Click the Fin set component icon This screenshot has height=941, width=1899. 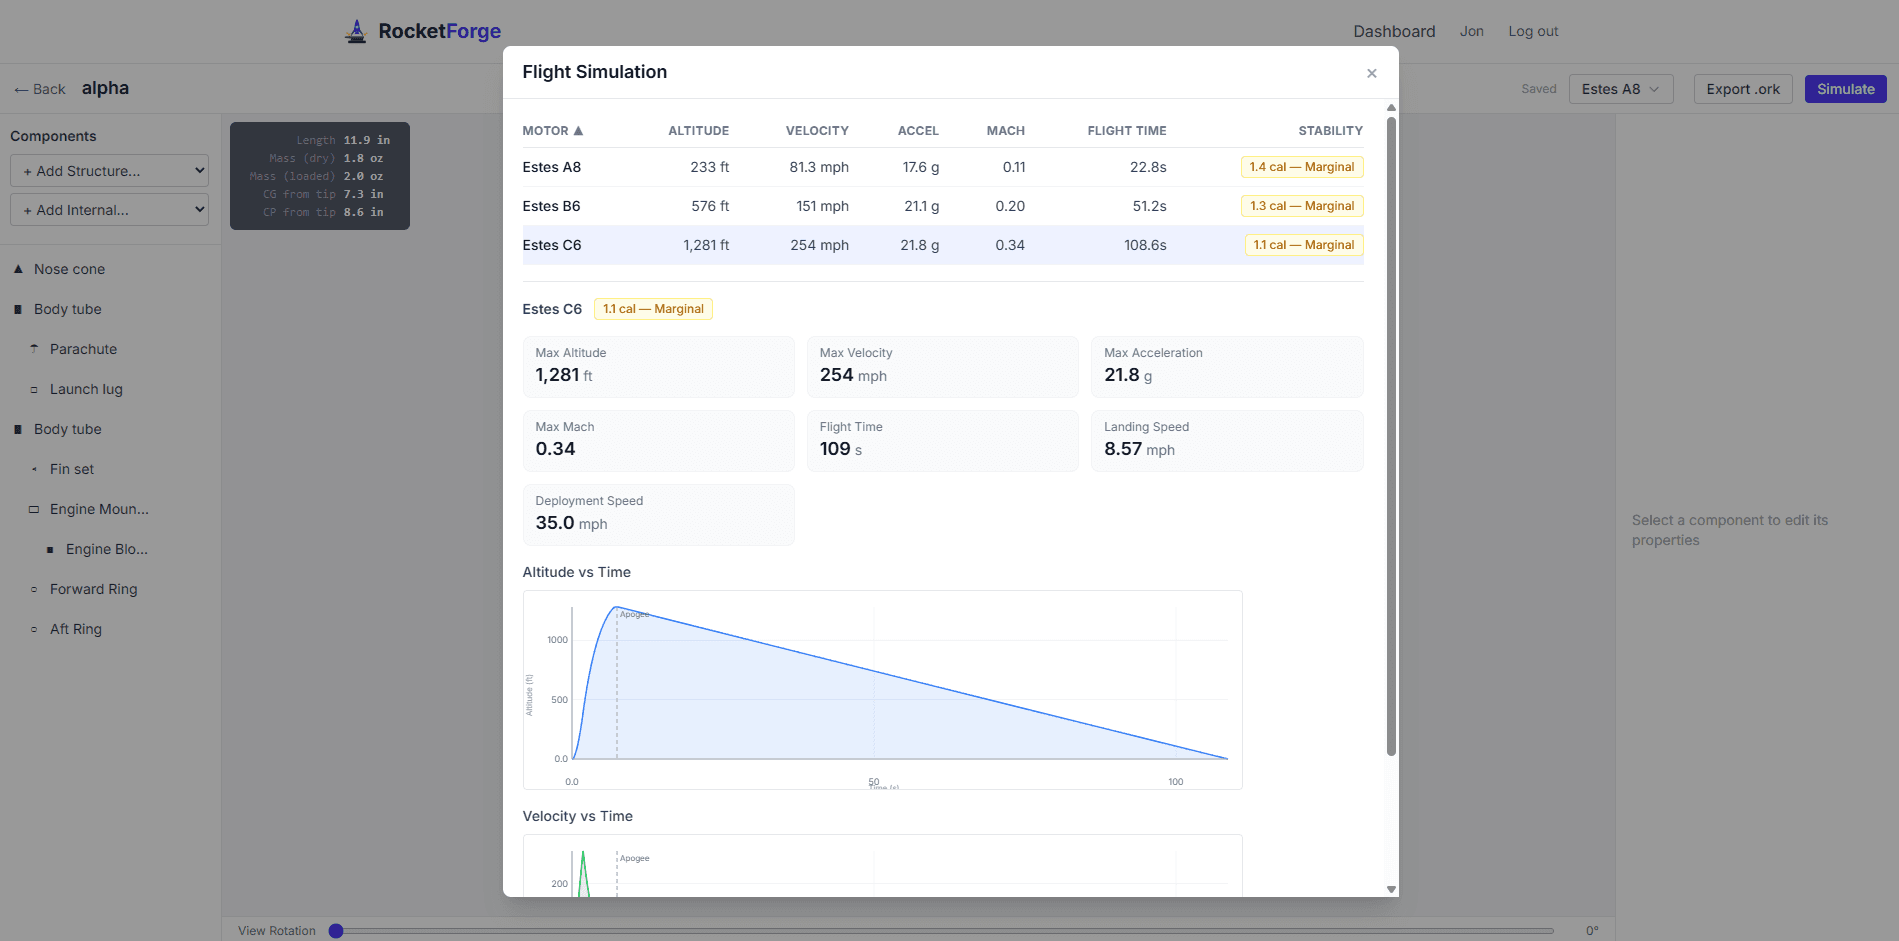click(33, 469)
